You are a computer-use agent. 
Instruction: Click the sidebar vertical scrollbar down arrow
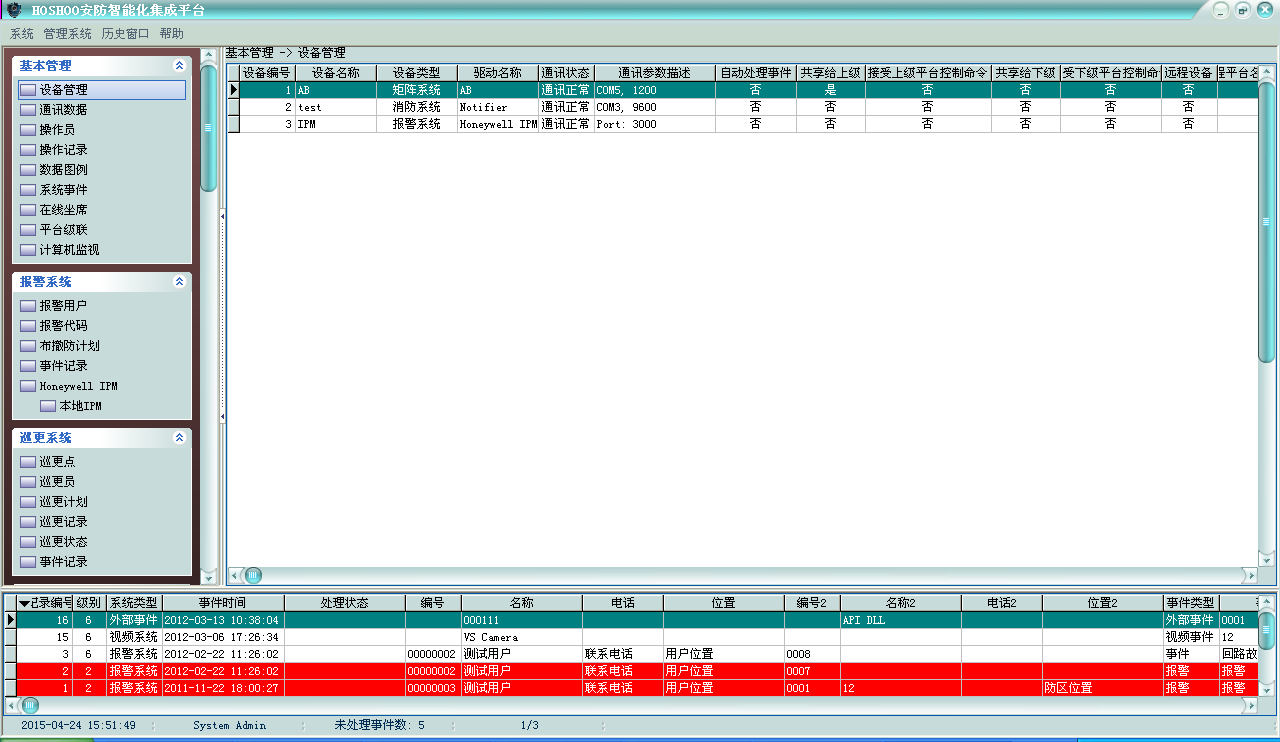(208, 577)
